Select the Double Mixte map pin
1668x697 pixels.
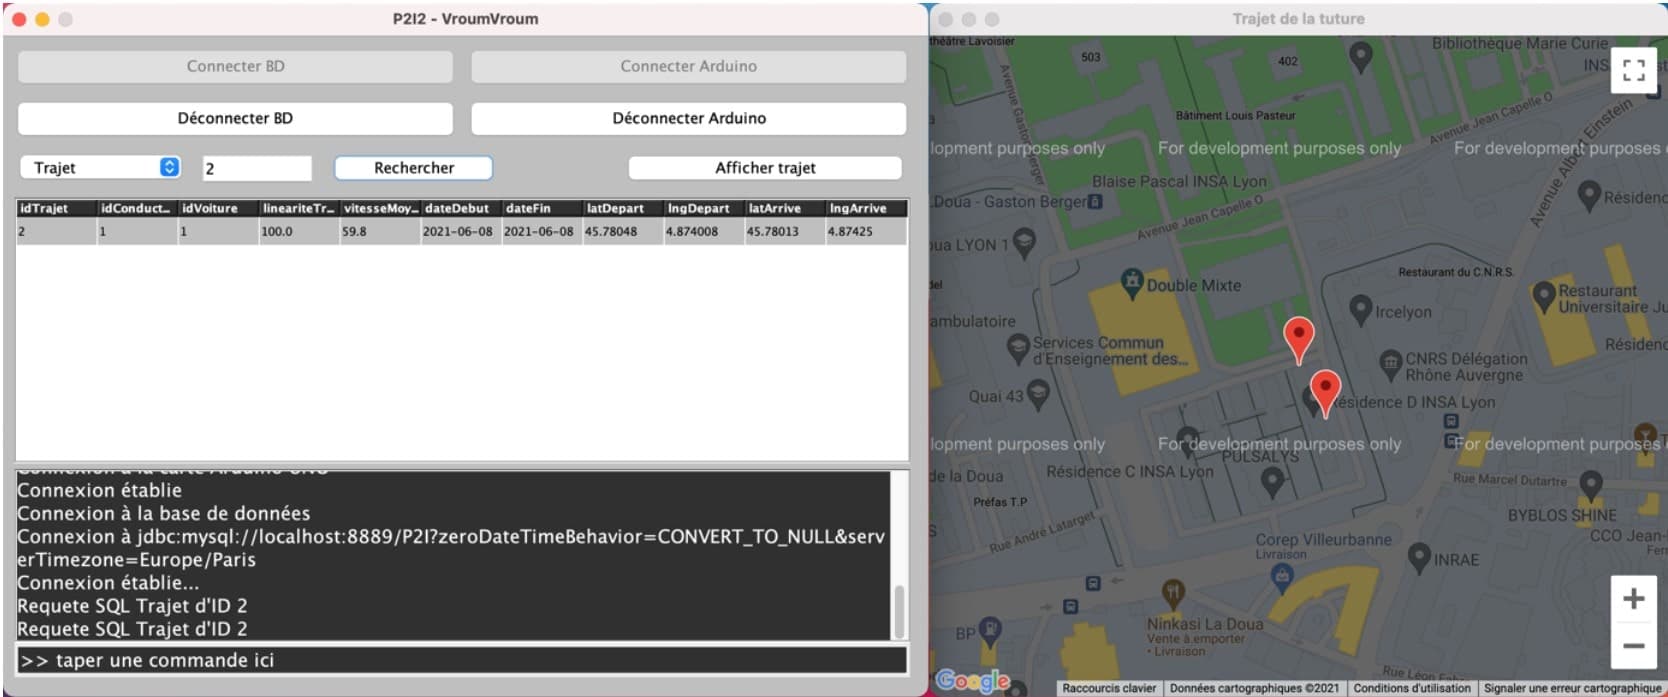[1131, 282]
